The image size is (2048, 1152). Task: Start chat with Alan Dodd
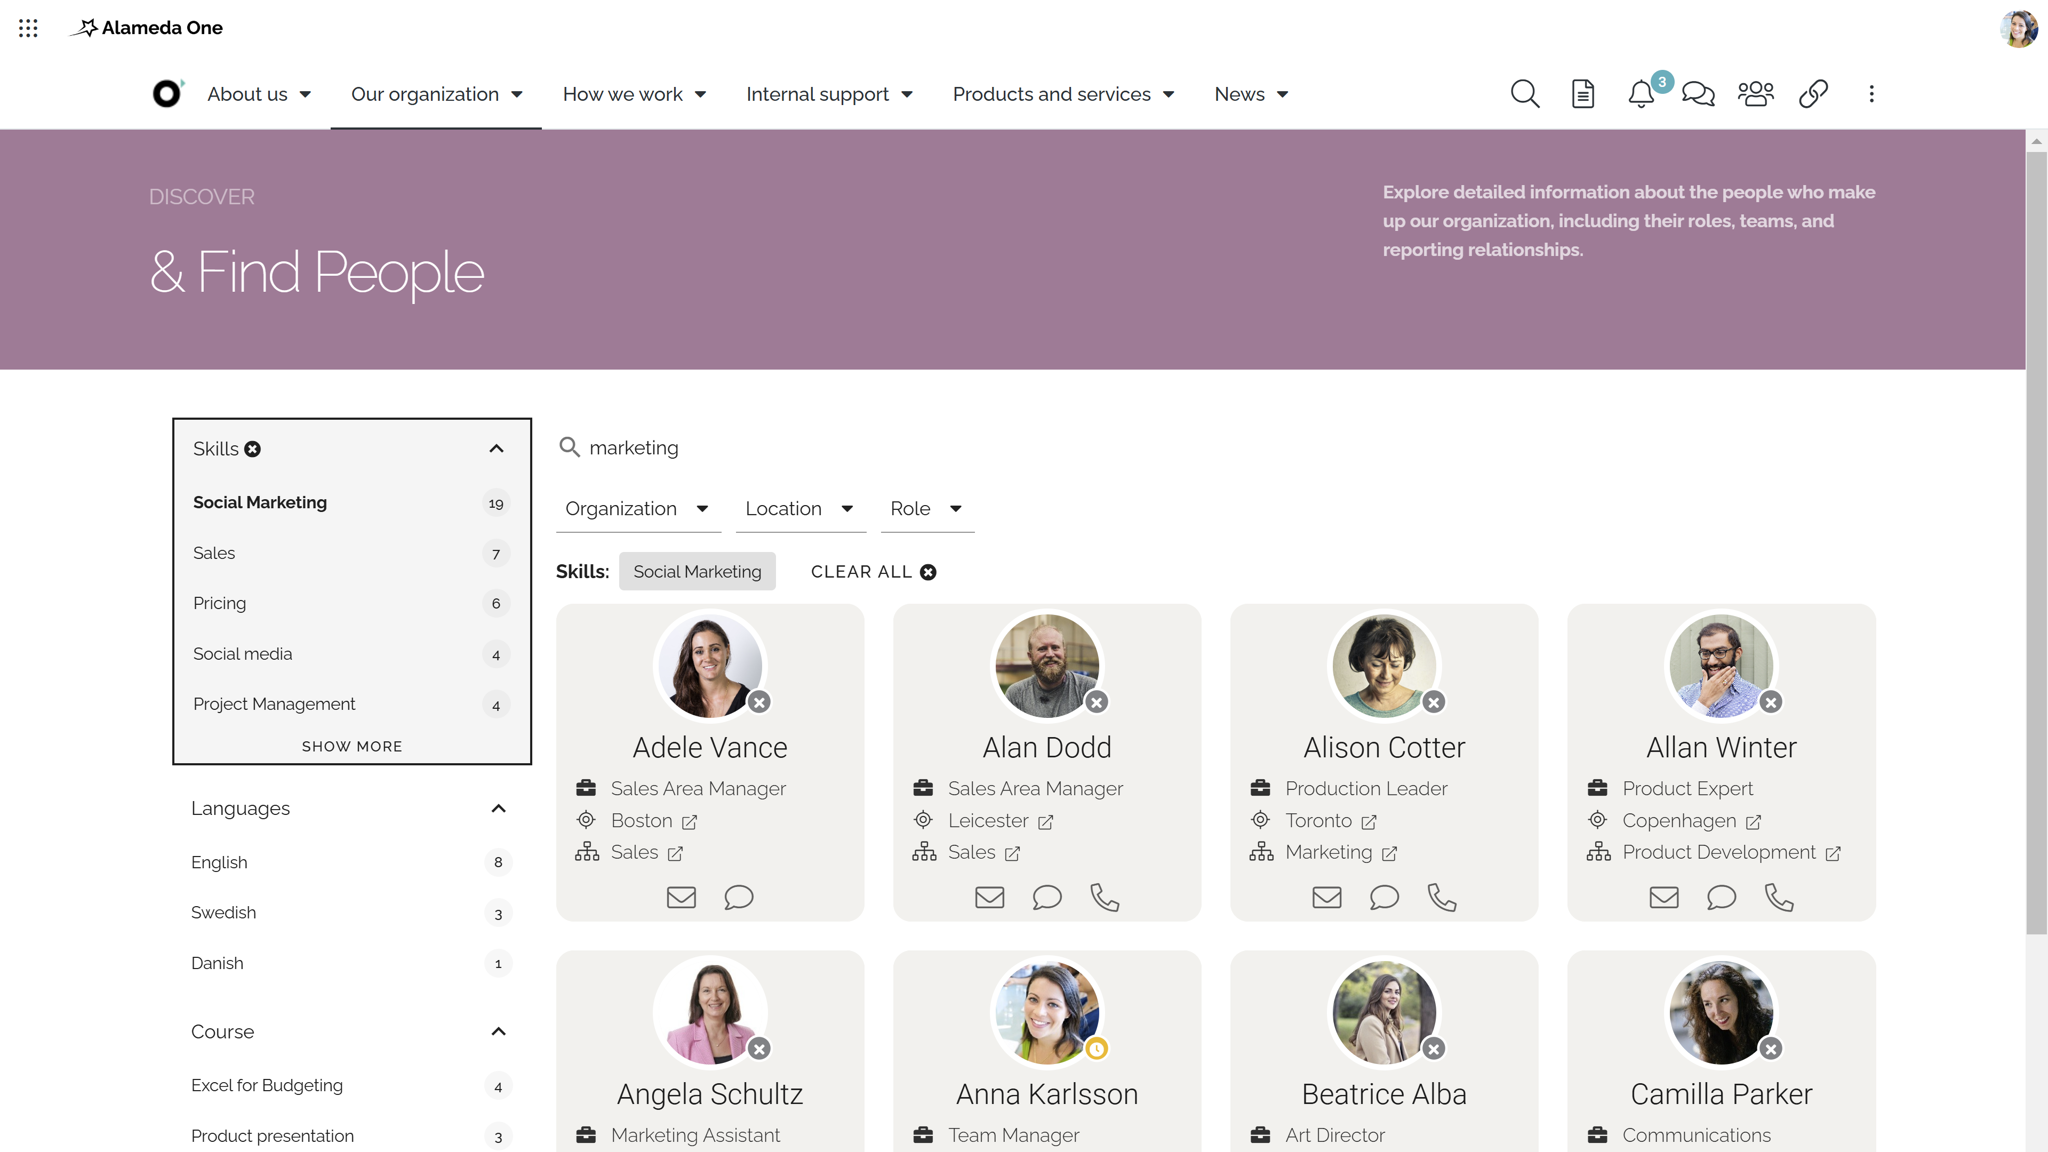pyautogui.click(x=1046, y=897)
